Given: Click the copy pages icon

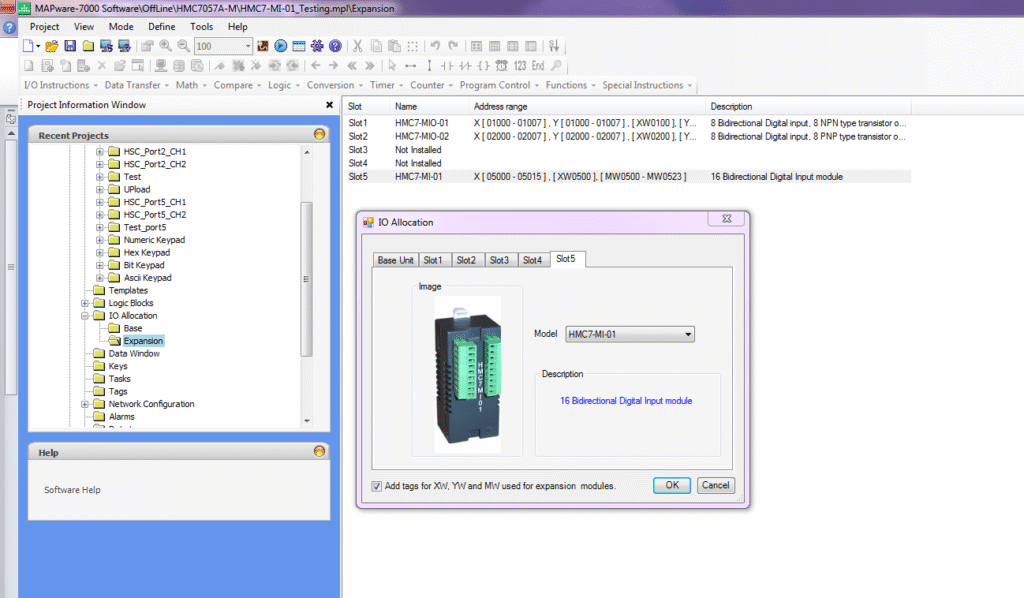Looking at the screenshot, I should [x=376, y=46].
